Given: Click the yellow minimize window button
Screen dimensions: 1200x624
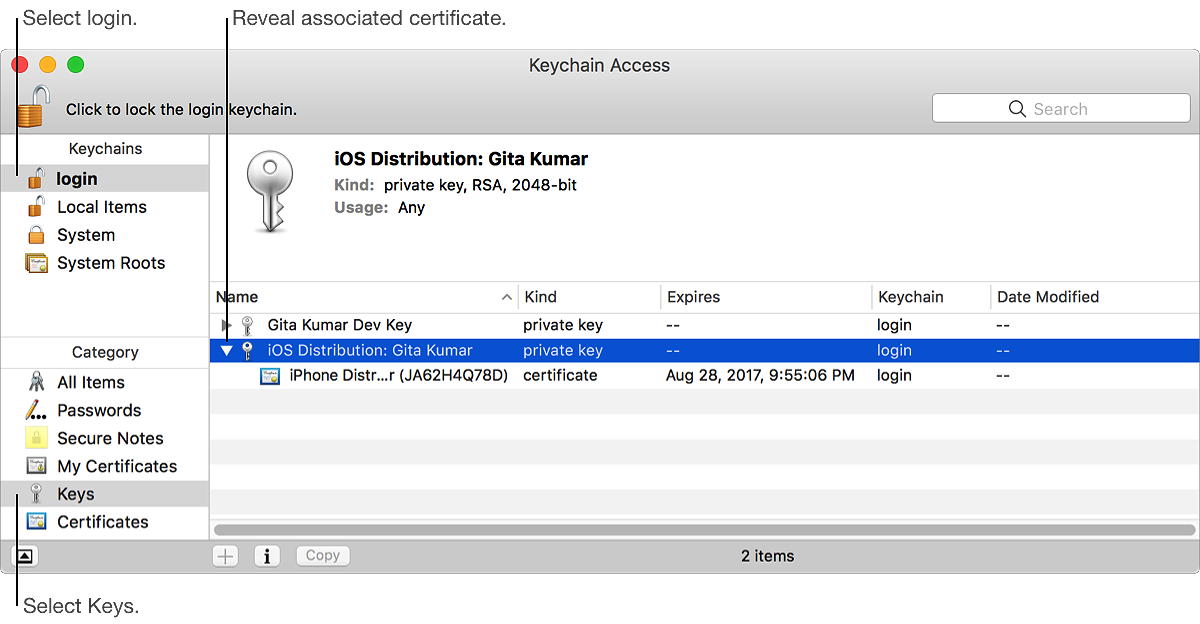Looking at the screenshot, I should [48, 65].
